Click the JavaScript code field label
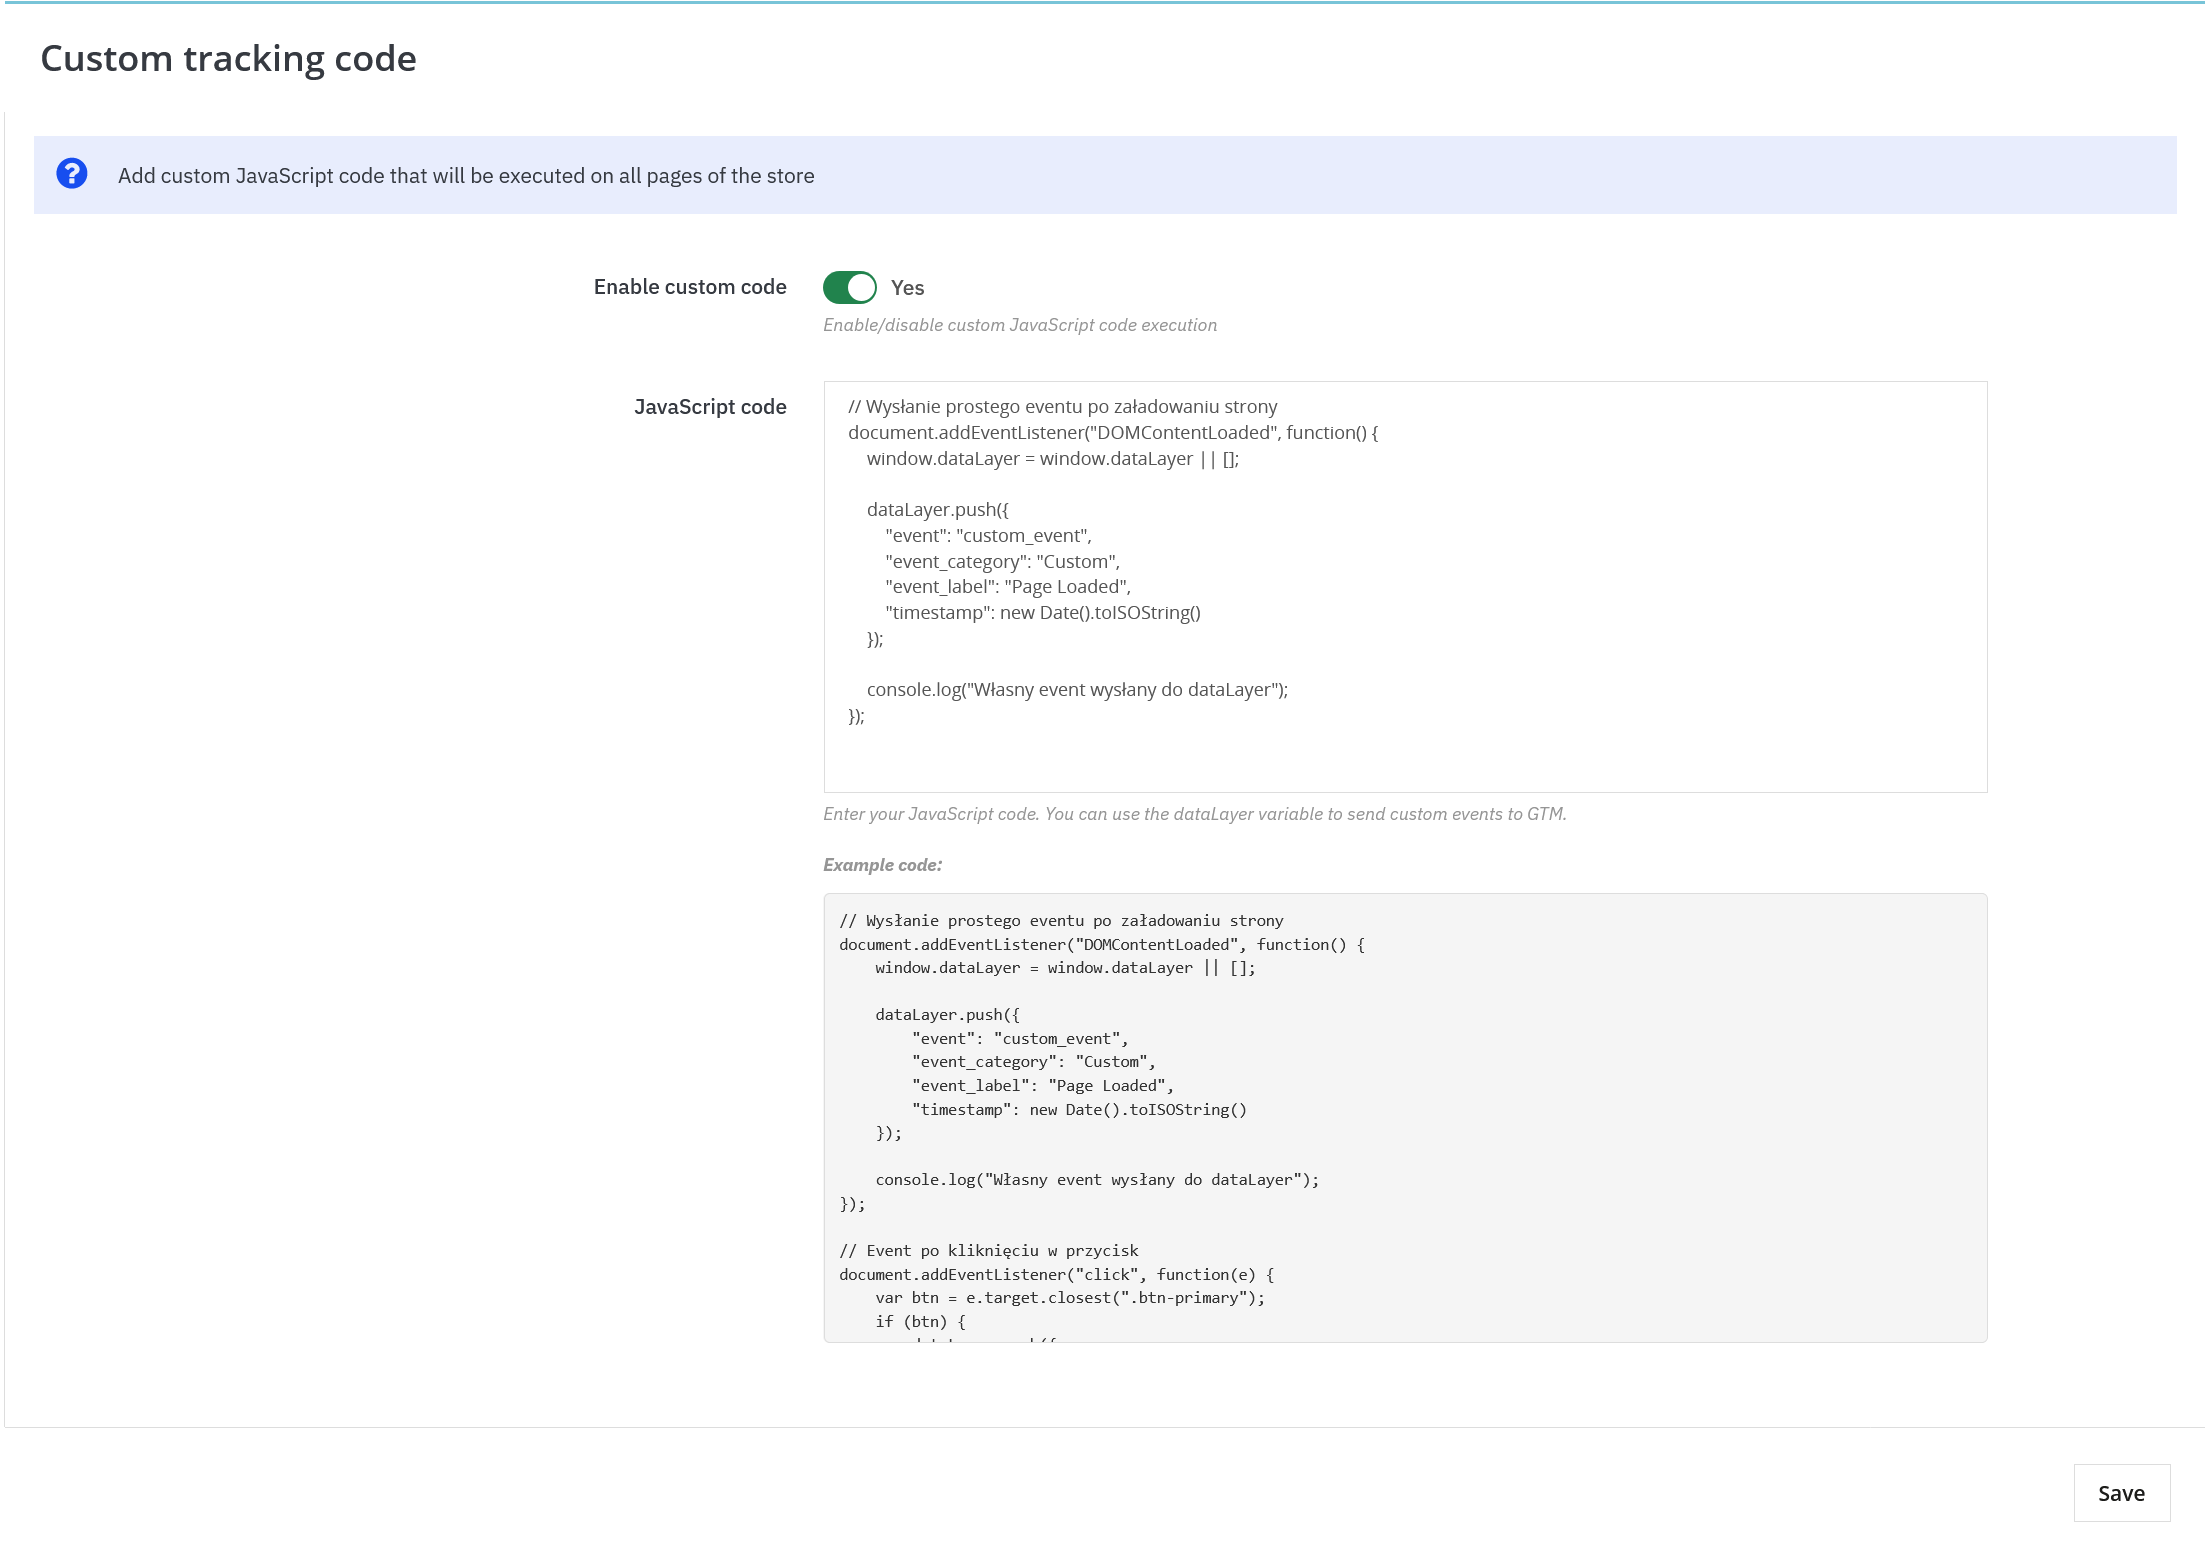Viewport: 2205px width, 1555px height. click(710, 406)
